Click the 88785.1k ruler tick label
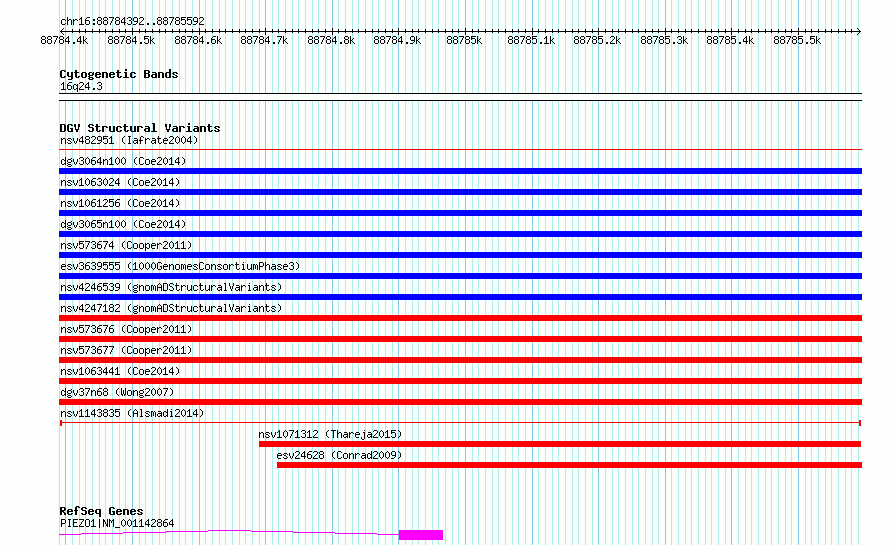Viewport: 890px width, 545px height. [531, 40]
